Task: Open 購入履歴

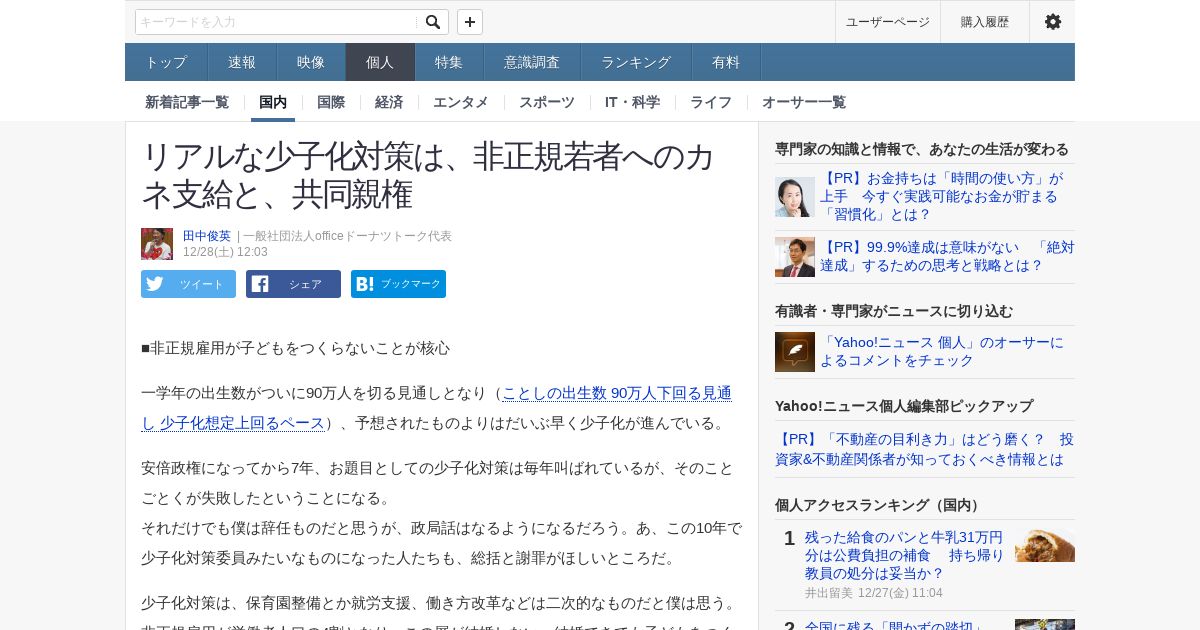Action: point(985,22)
